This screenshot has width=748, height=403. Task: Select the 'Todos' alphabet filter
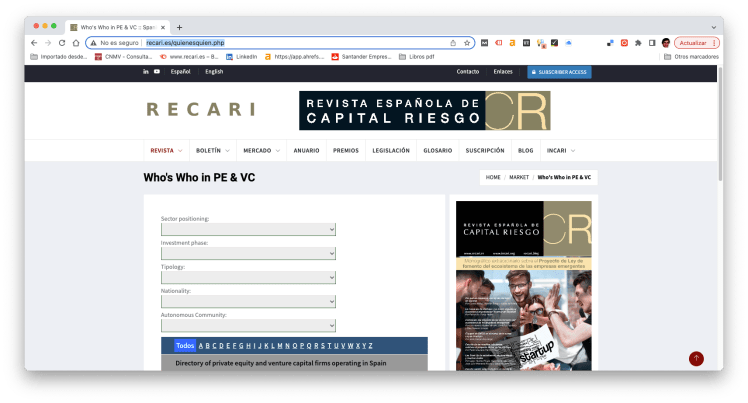point(185,346)
